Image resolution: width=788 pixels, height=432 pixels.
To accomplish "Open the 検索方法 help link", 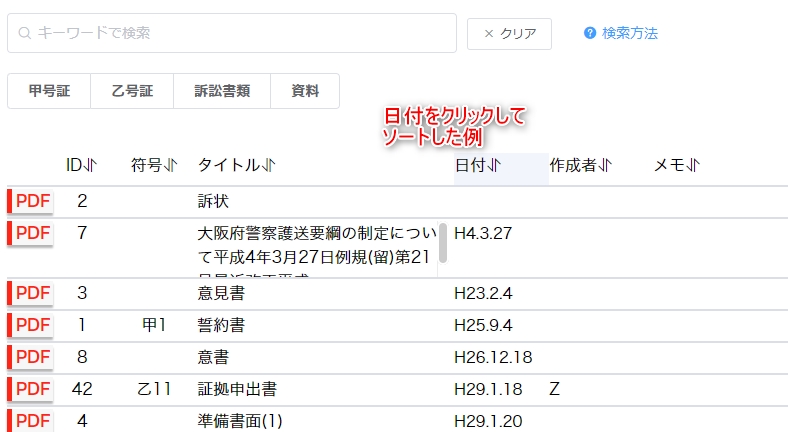I will tap(629, 33).
